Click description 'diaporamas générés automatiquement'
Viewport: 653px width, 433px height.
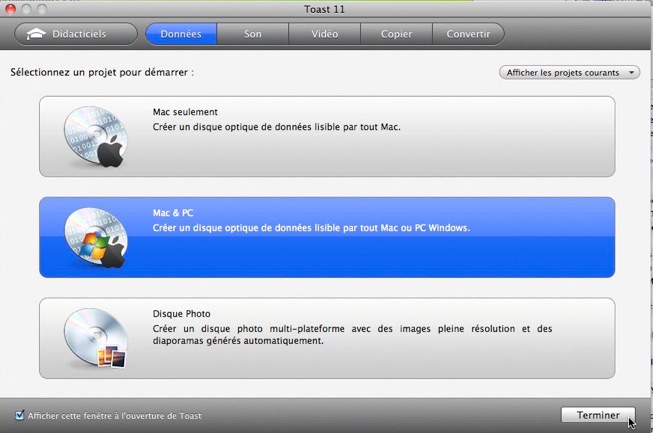click(x=238, y=341)
